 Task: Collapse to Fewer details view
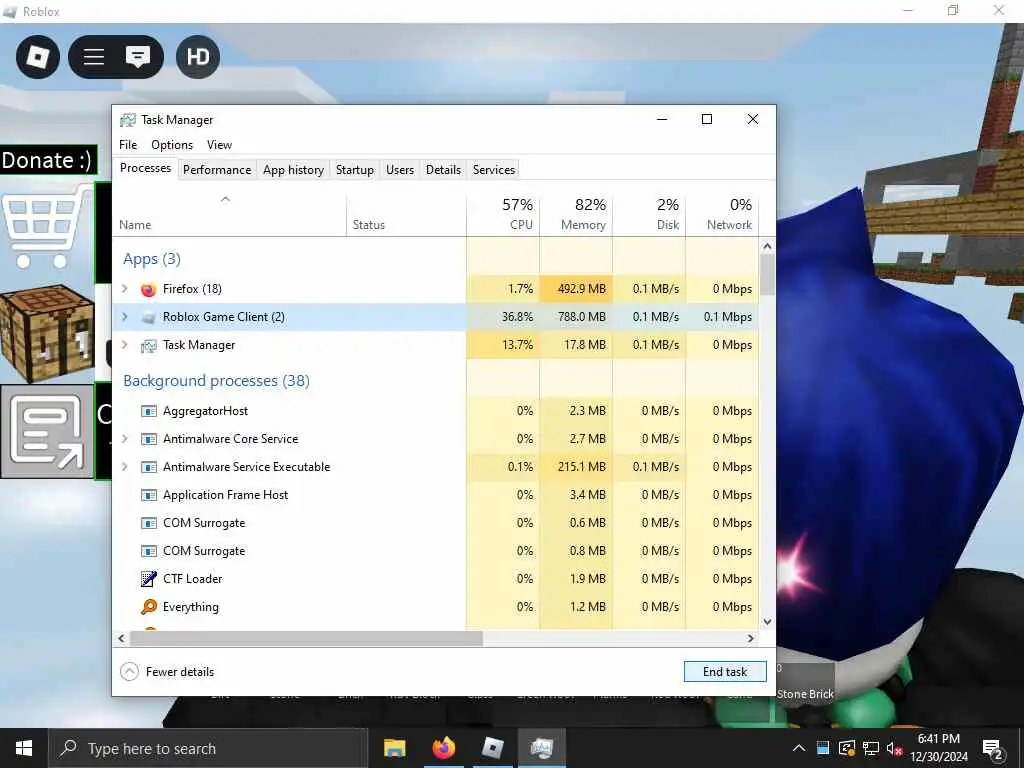pyautogui.click(x=167, y=671)
